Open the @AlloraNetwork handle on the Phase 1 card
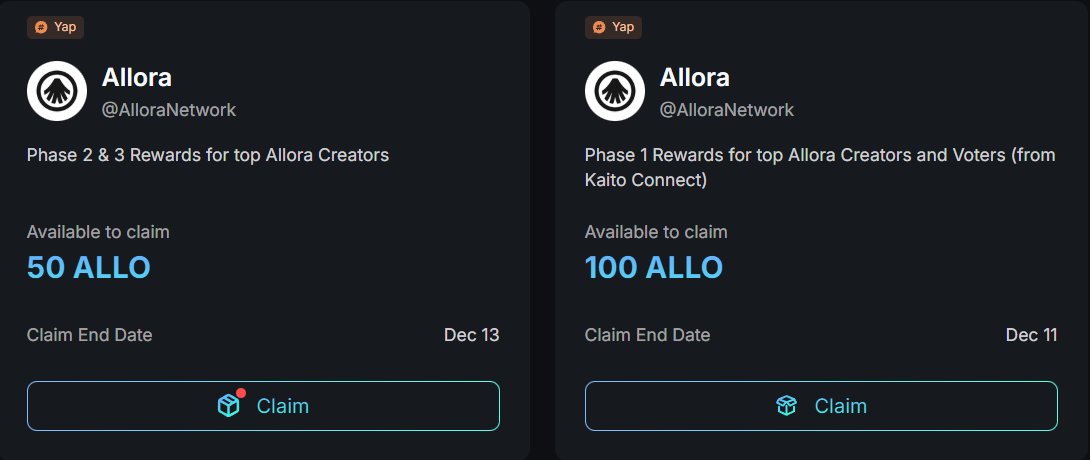1090x460 pixels. click(x=727, y=110)
